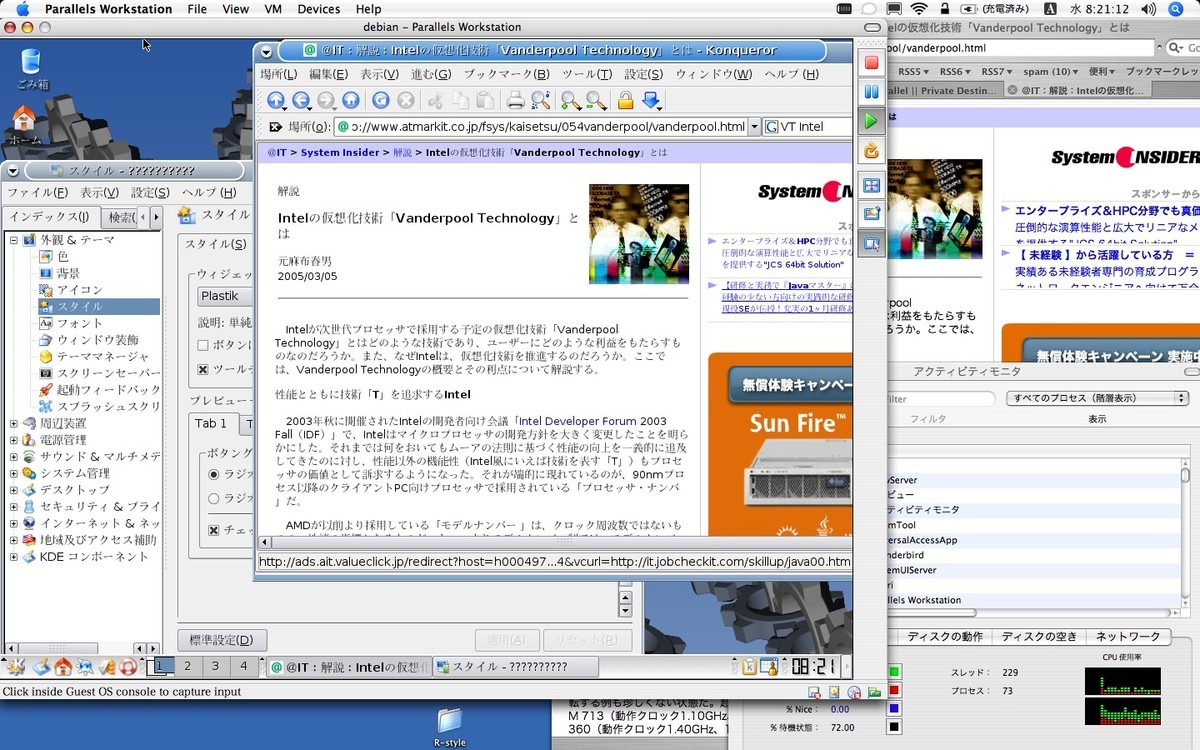This screenshot has height=750, width=1200.
Task: Open the ツール(T) menu in Konqueror
Action: [586, 74]
